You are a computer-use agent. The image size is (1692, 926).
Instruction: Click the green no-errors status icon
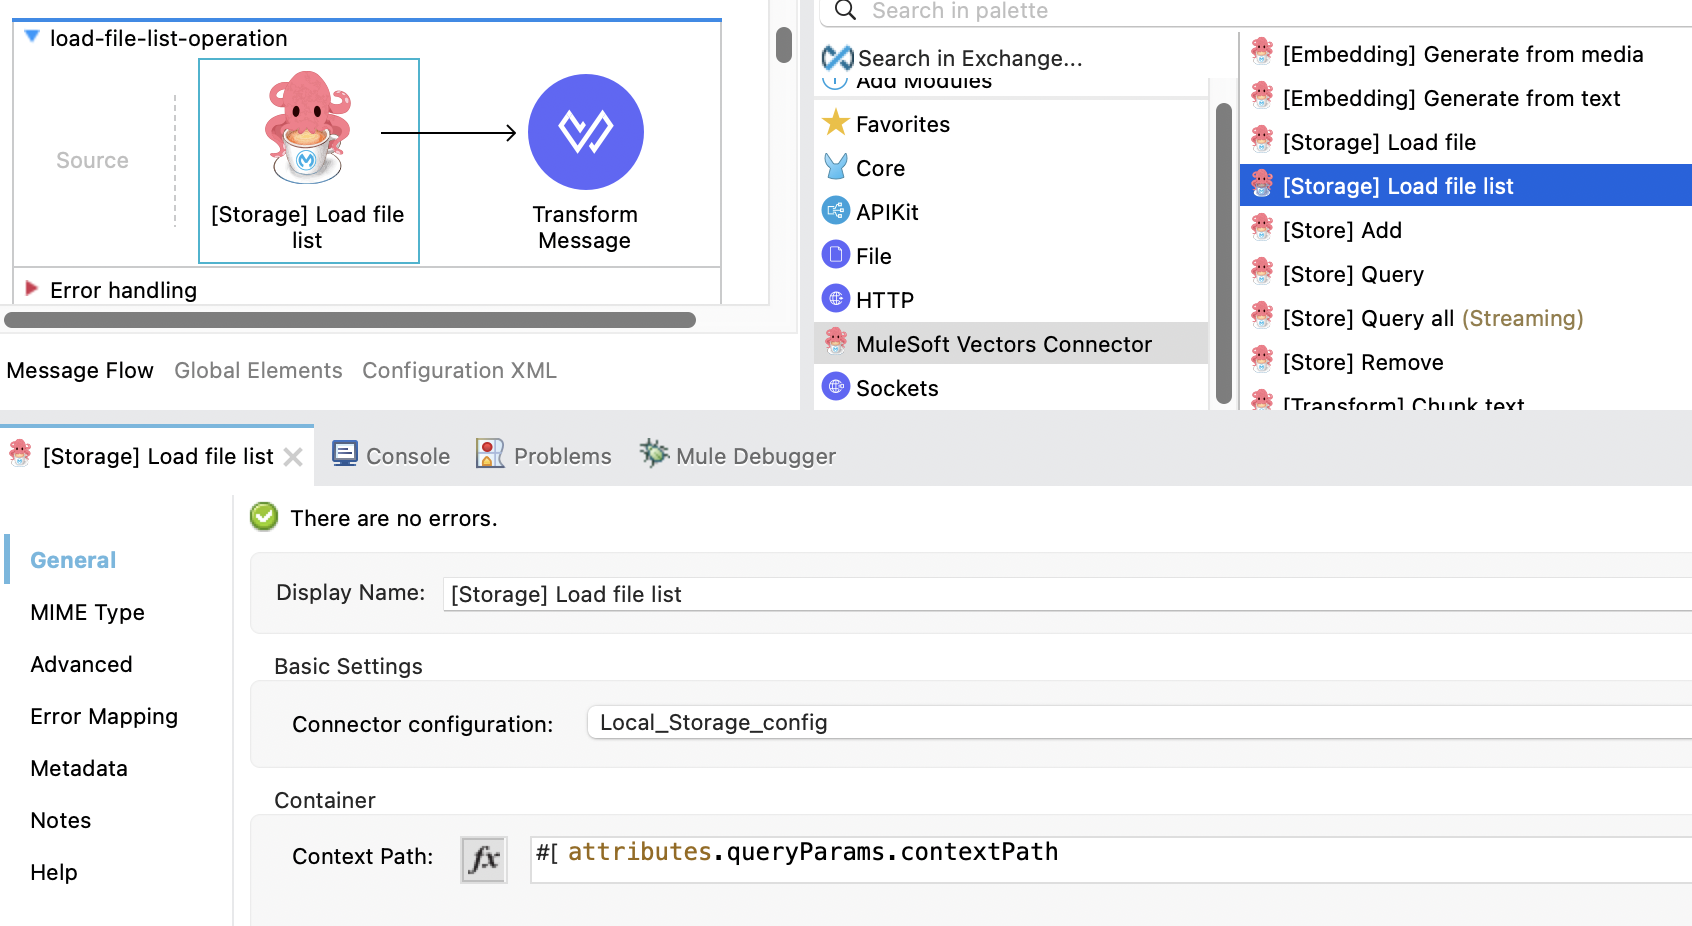[264, 516]
